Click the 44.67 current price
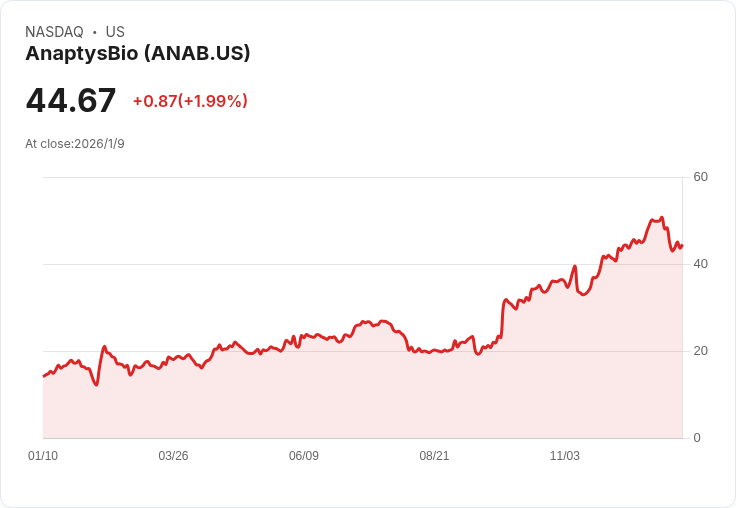This screenshot has height=508, width=736. coord(70,100)
